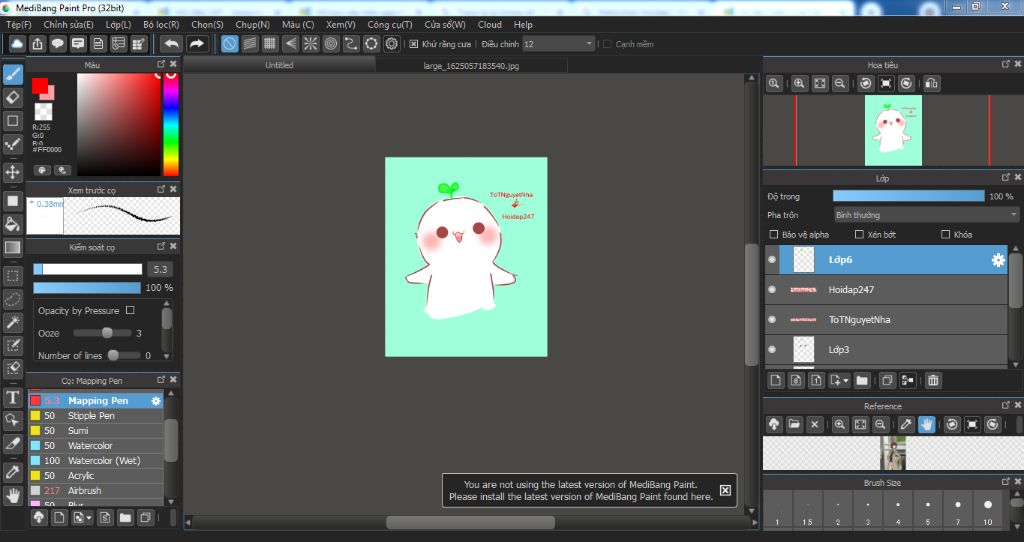This screenshot has width=1024, height=542.
Task: Select the Brush tool
Action: tap(12, 74)
